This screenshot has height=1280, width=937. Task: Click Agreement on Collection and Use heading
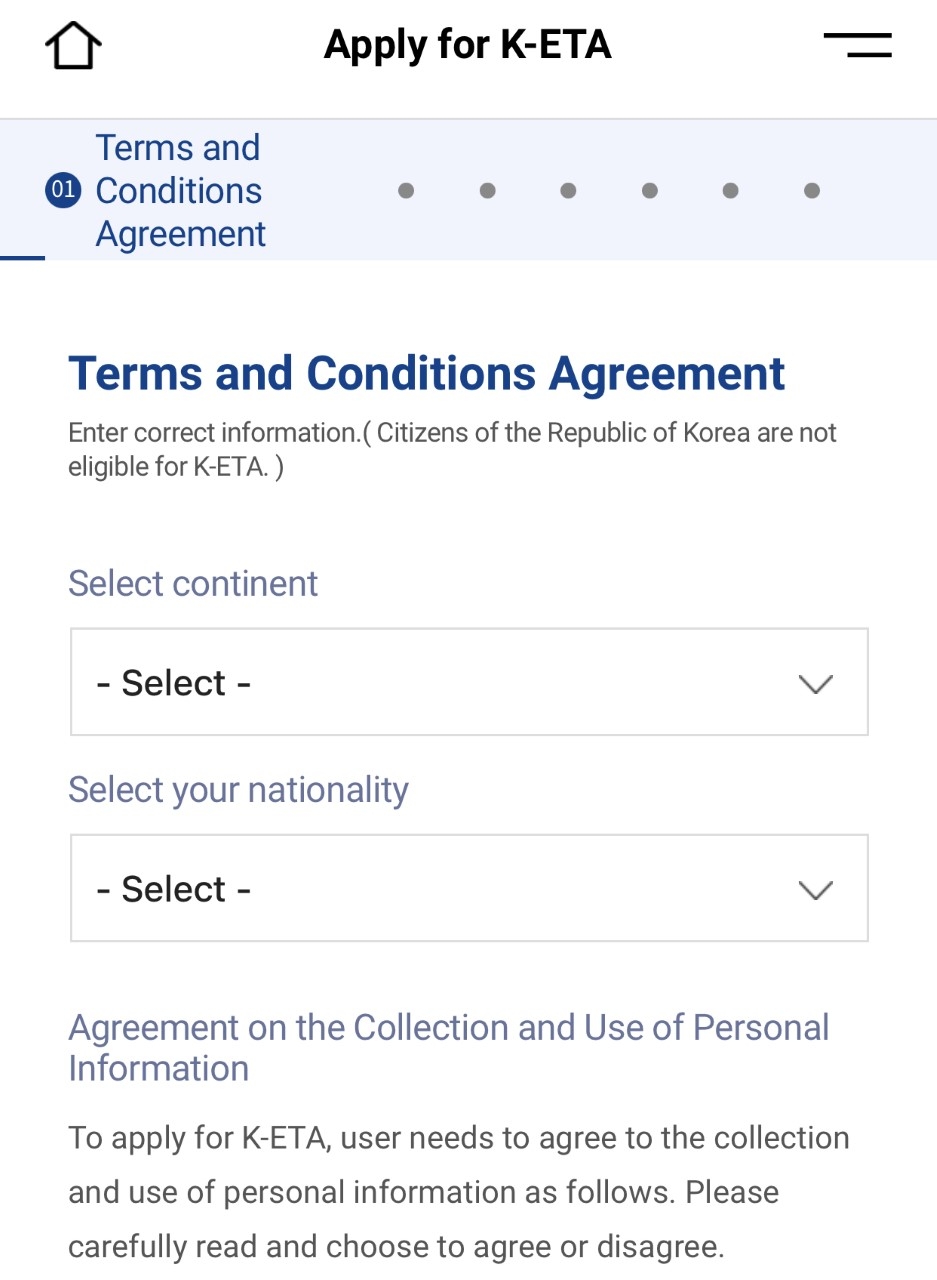click(x=448, y=1047)
